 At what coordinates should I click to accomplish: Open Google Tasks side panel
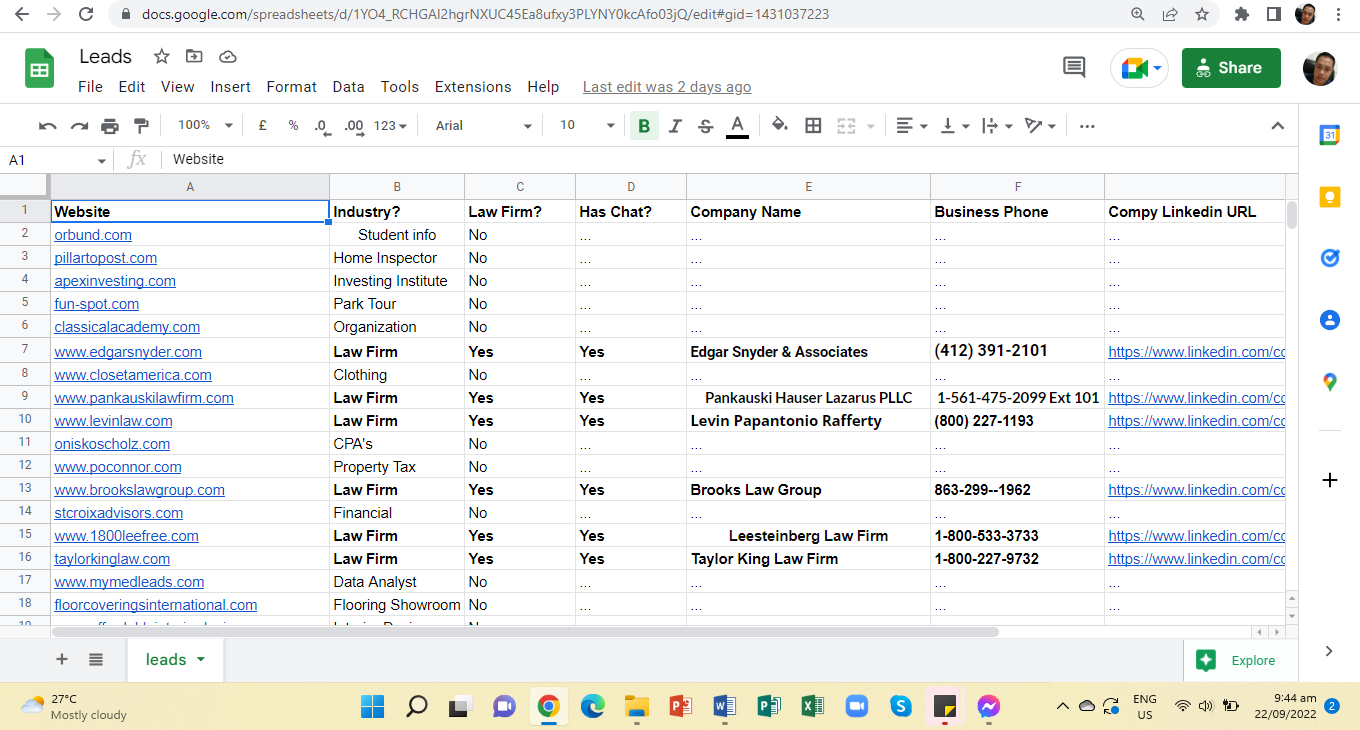coord(1329,258)
